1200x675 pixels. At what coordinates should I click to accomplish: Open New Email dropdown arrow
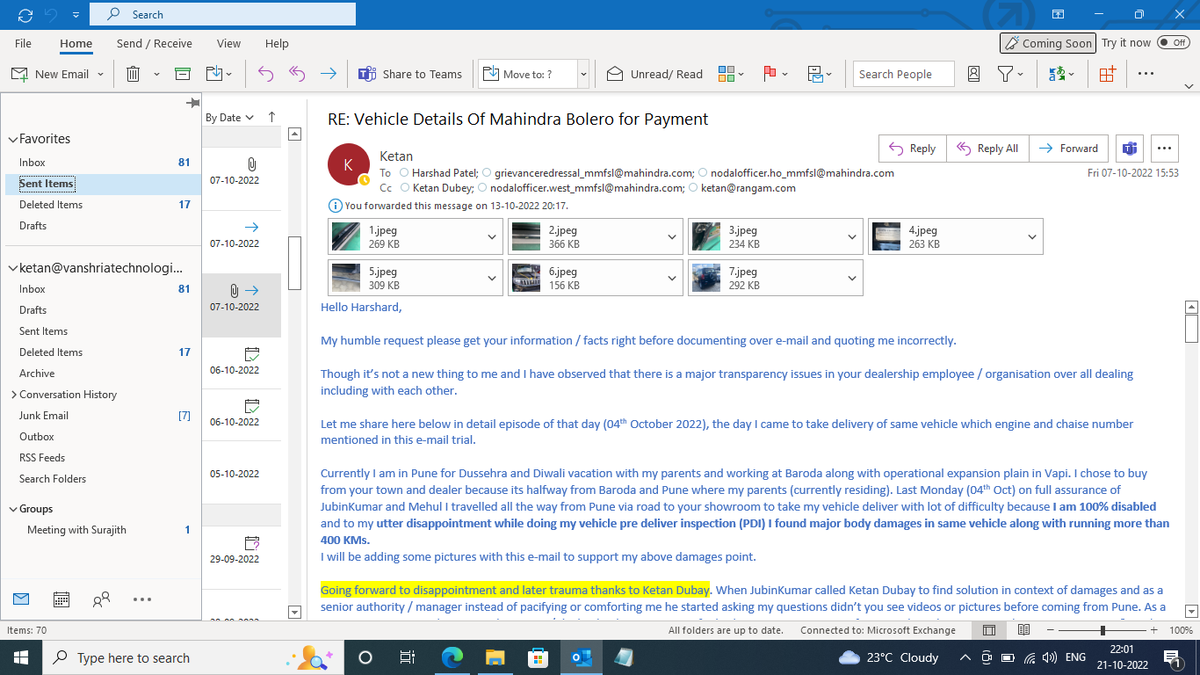pyautogui.click(x=101, y=74)
